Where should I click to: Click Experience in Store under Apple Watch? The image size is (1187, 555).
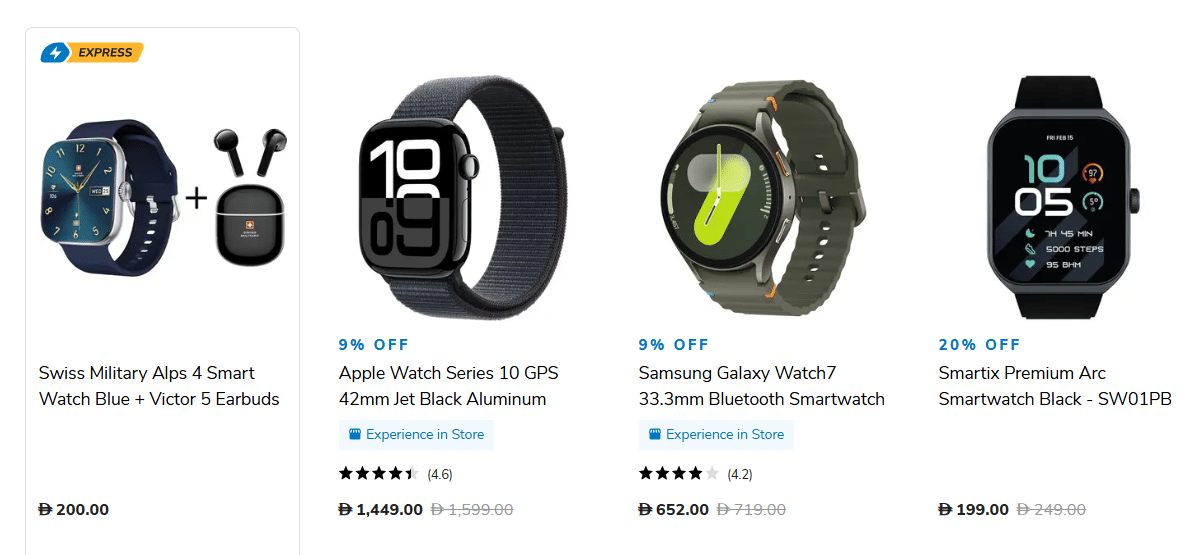(x=416, y=435)
